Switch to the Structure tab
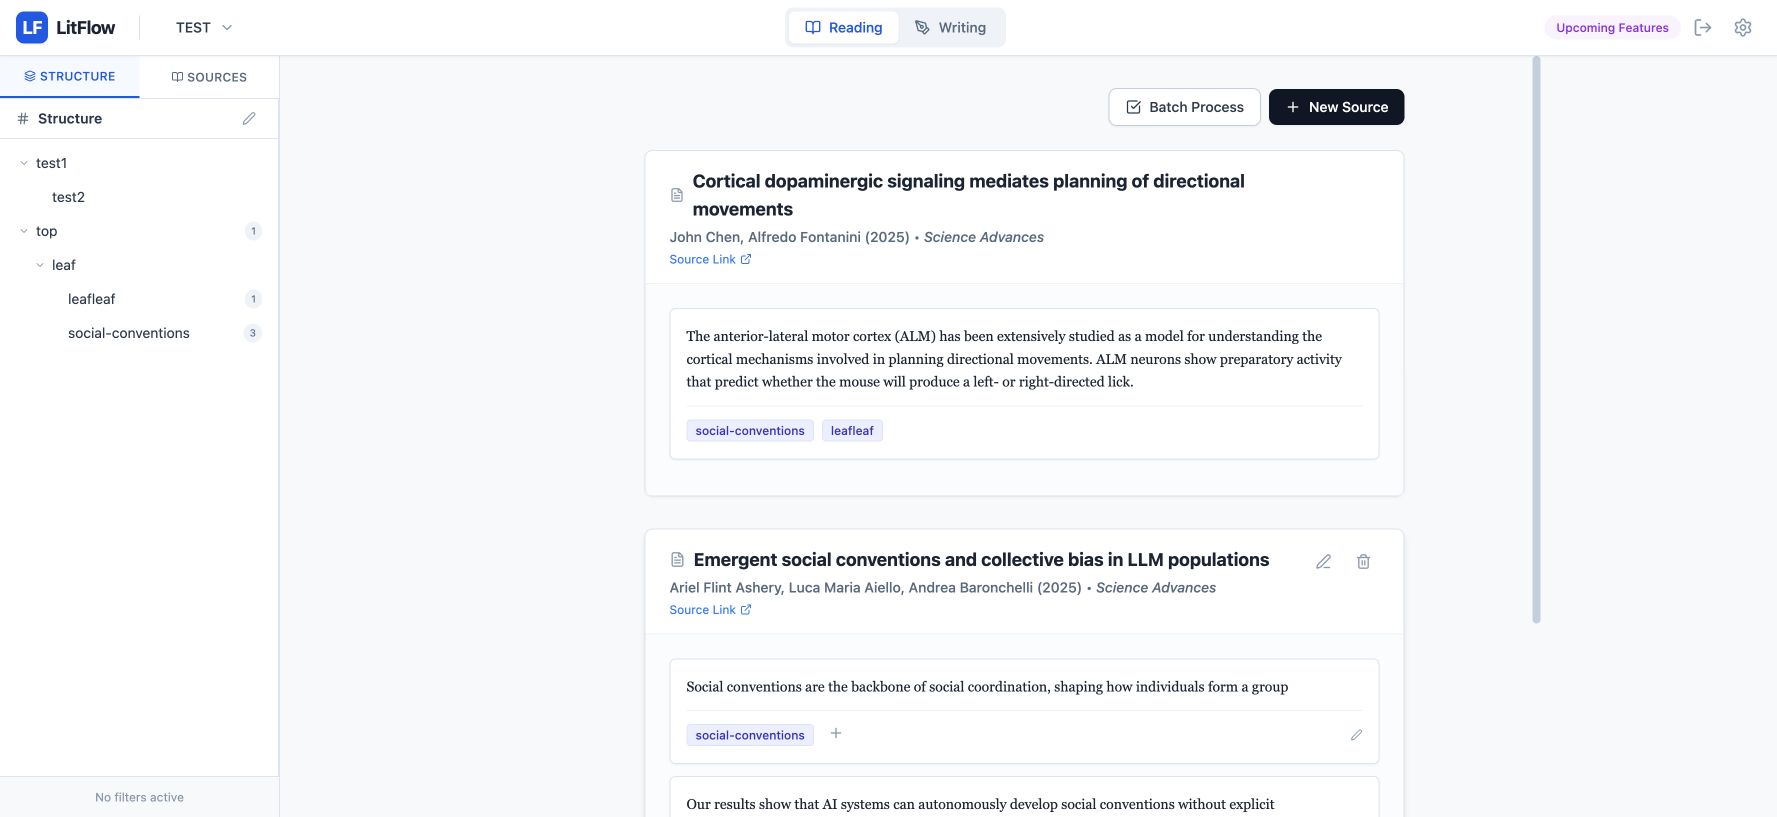Image resolution: width=1777 pixels, height=817 pixels. point(70,76)
